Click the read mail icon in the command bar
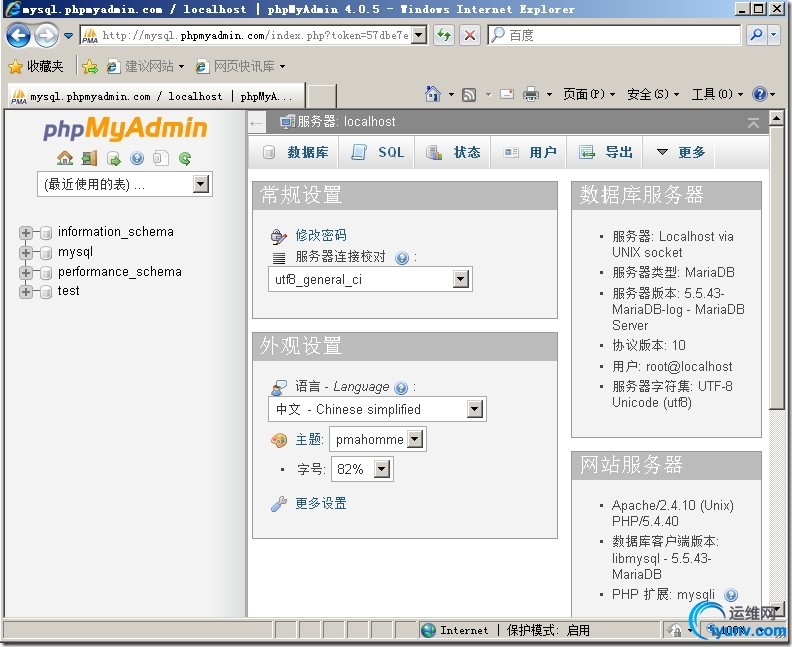This screenshot has height=647, width=792. 507,94
